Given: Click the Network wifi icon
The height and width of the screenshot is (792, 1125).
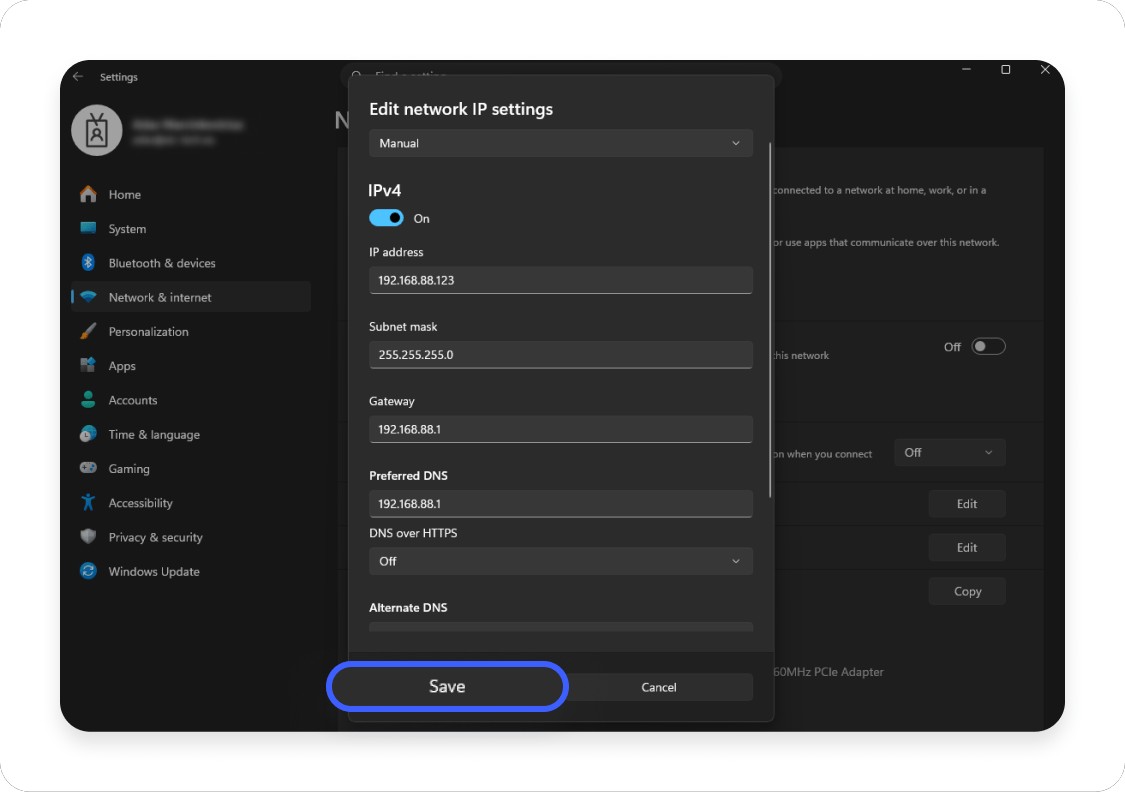Looking at the screenshot, I should point(88,297).
